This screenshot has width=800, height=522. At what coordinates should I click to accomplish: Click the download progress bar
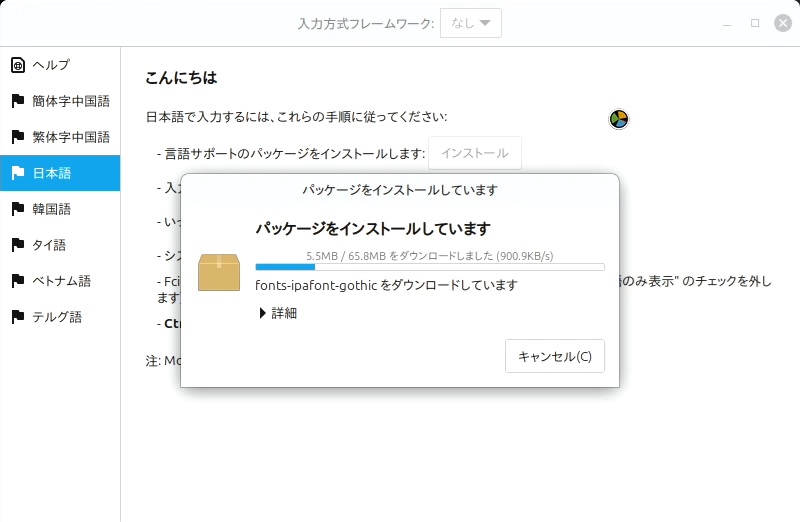(430, 267)
